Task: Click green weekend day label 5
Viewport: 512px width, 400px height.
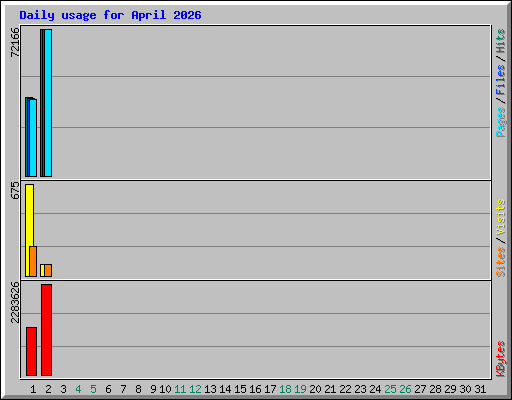Action: [93, 389]
